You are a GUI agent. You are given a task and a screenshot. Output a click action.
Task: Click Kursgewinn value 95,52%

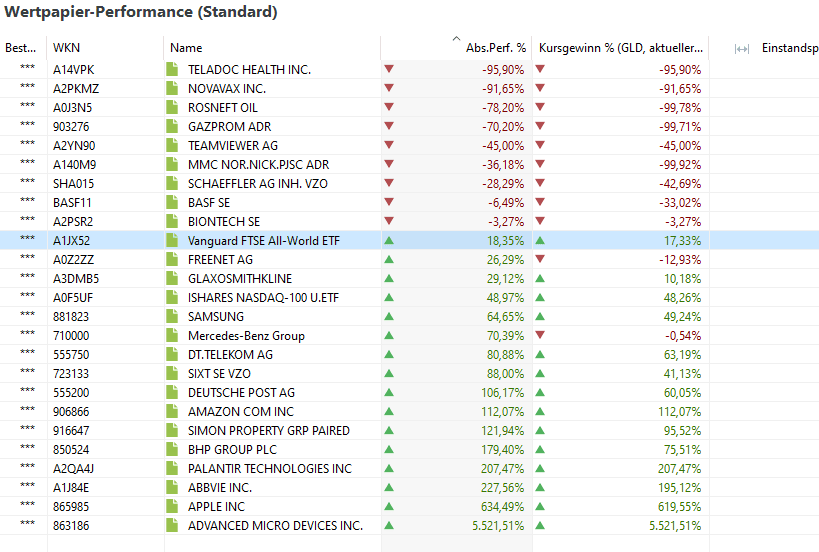683,431
